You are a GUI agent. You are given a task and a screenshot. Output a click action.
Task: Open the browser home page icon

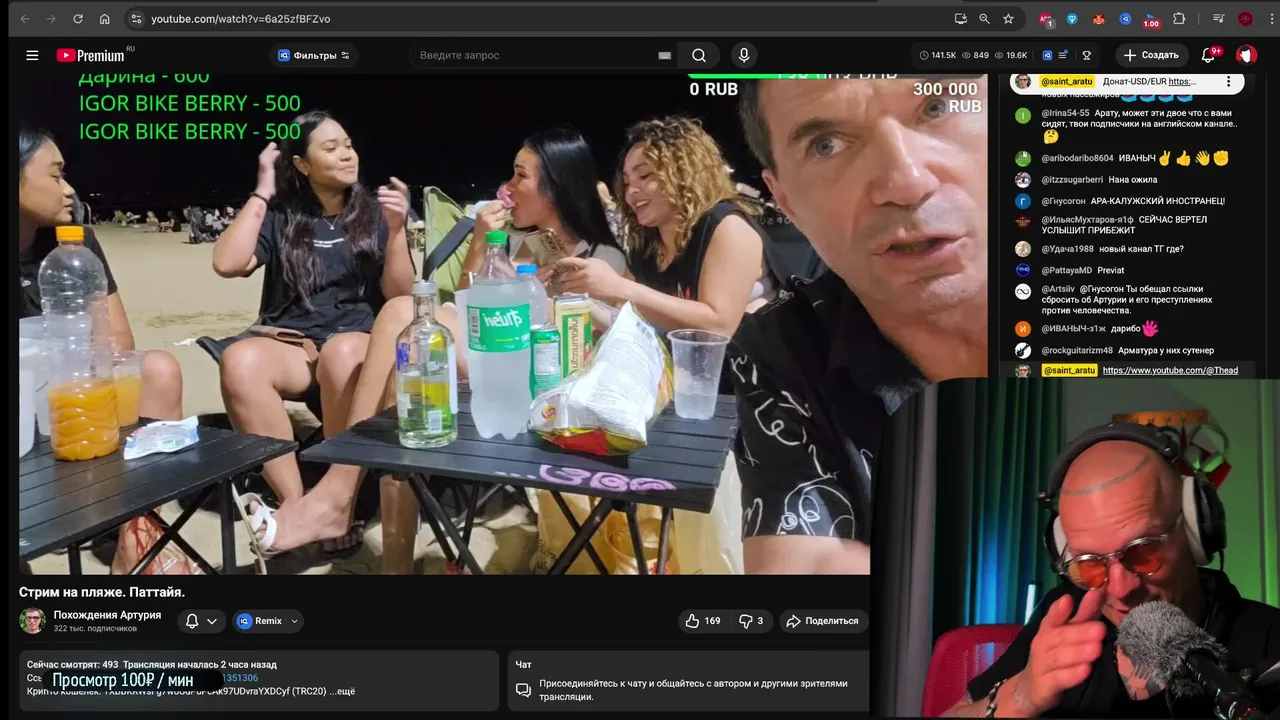(105, 18)
